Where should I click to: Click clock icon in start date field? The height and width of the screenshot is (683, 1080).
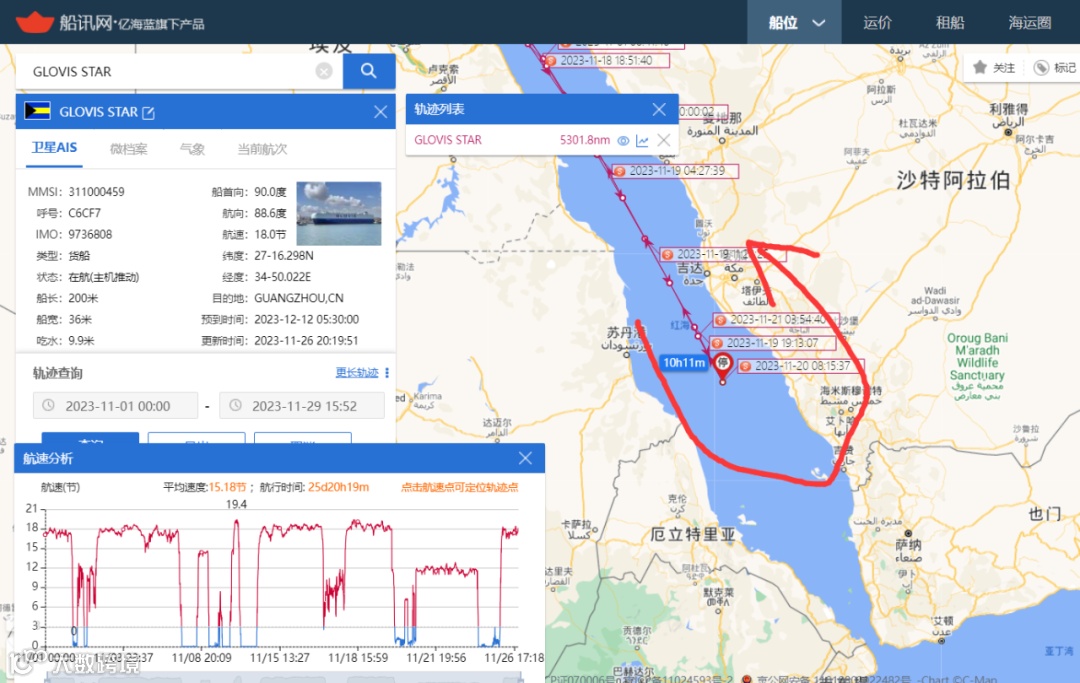(x=48, y=406)
